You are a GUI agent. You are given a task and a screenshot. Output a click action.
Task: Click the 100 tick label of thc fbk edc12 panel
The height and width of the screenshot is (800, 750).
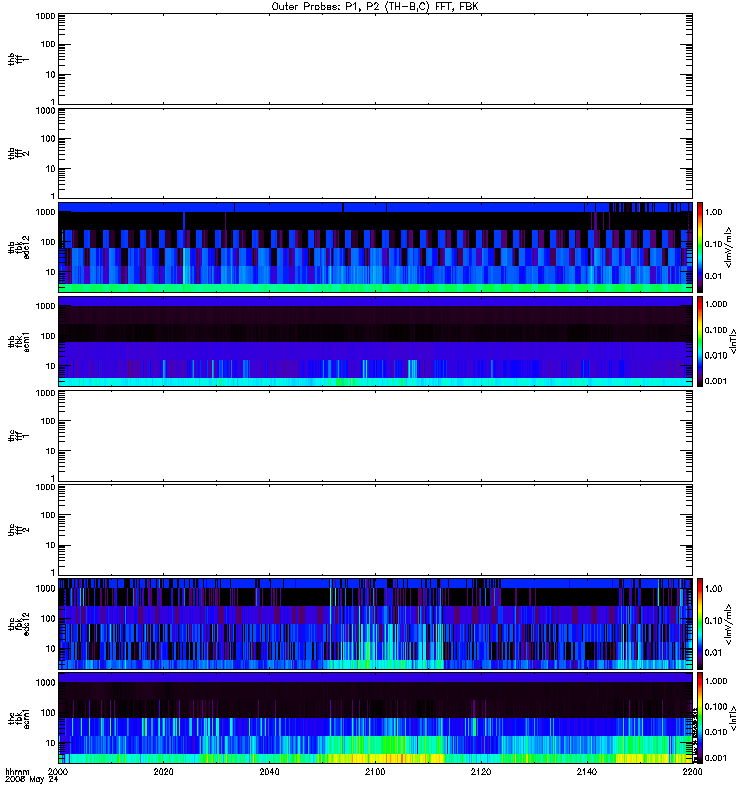pyautogui.click(x=48, y=618)
